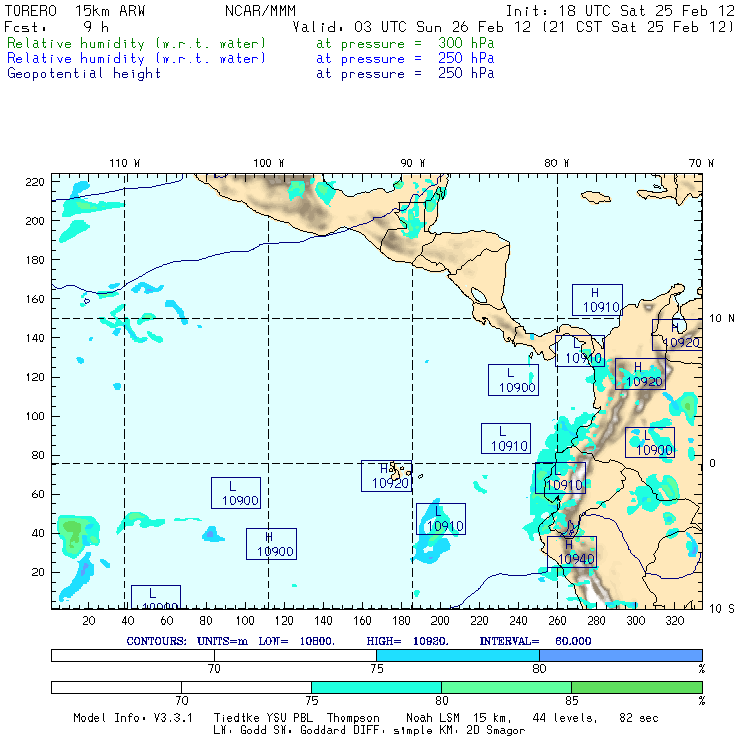Click the '70 W' longitude label
Viewport: 740px width, 740px height.
click(701, 163)
